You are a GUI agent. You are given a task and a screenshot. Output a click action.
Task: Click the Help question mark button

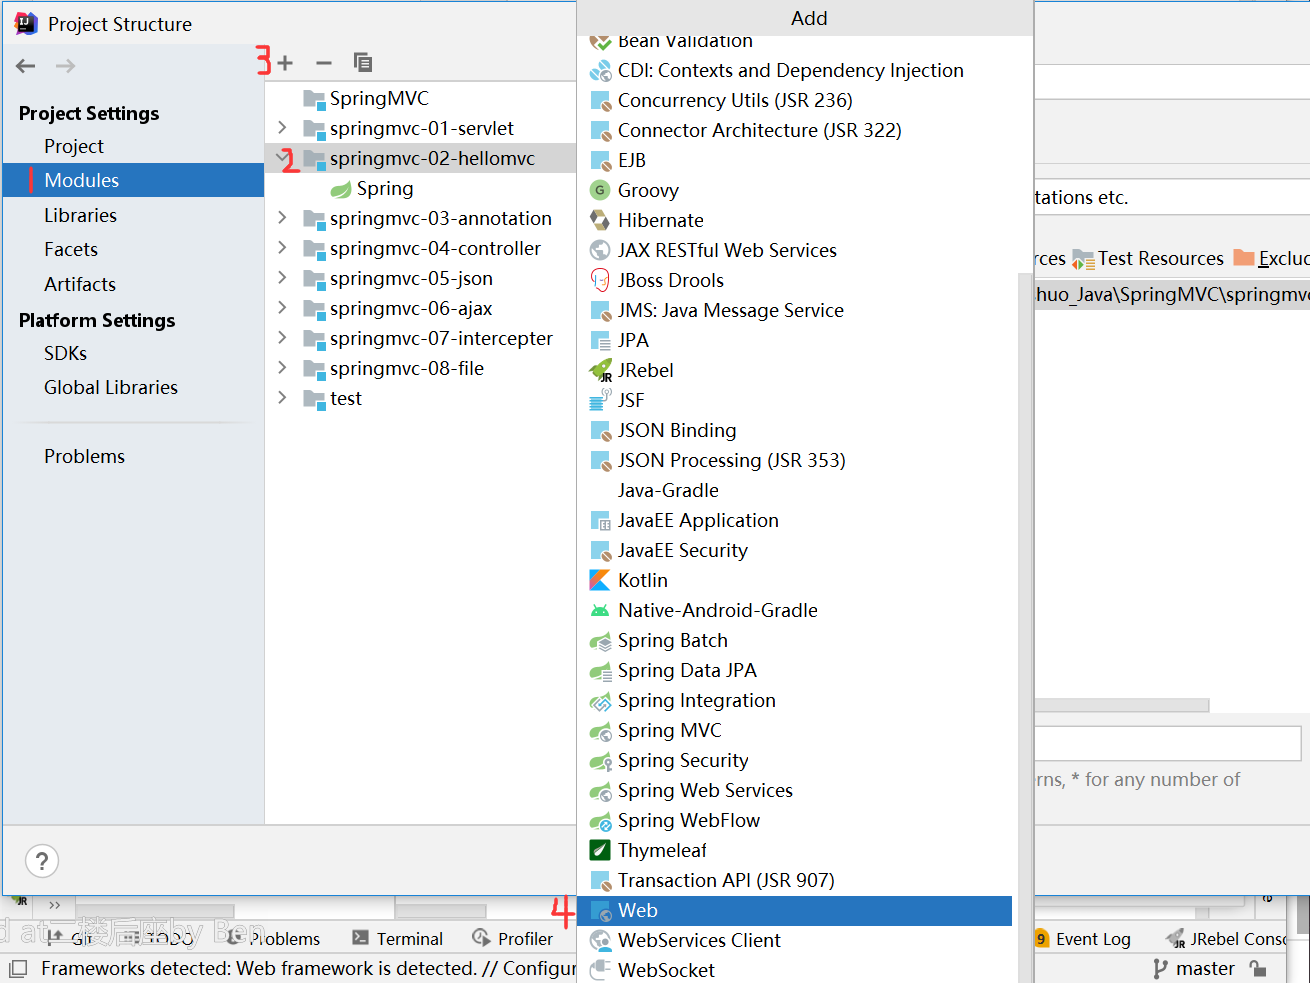coord(41,860)
